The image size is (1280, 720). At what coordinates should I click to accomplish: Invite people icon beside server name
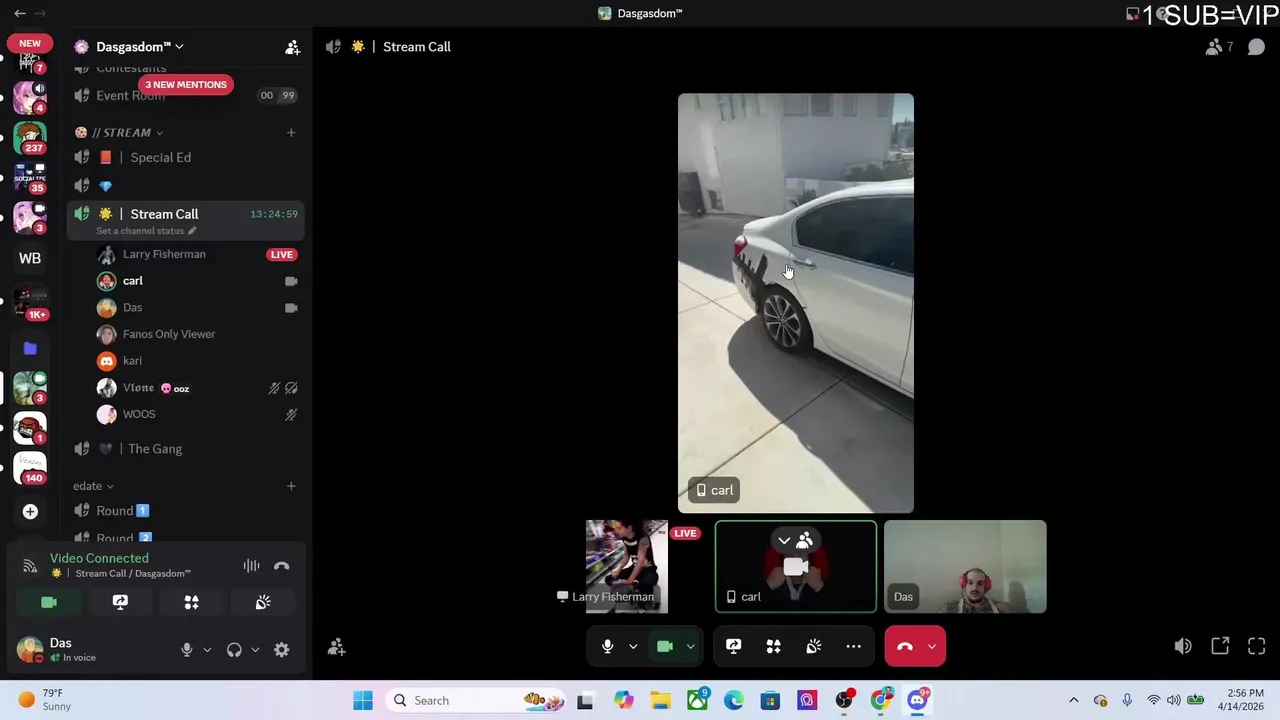pyautogui.click(x=292, y=47)
